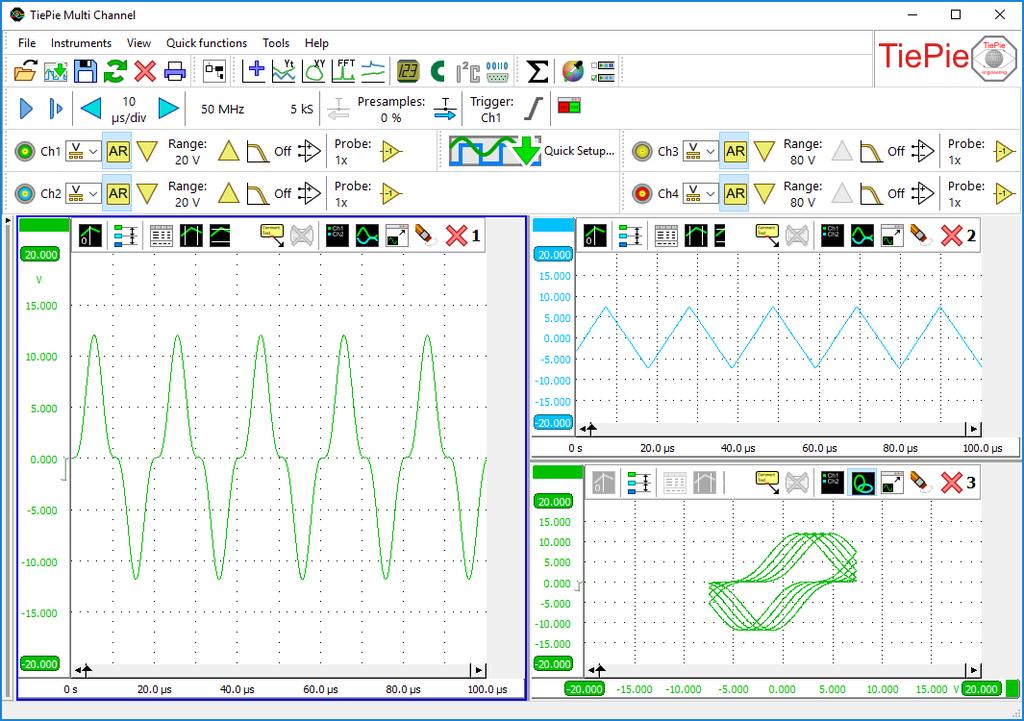Open the Quick functions menu
Screen dimensions: 1024x721
(x=206, y=43)
